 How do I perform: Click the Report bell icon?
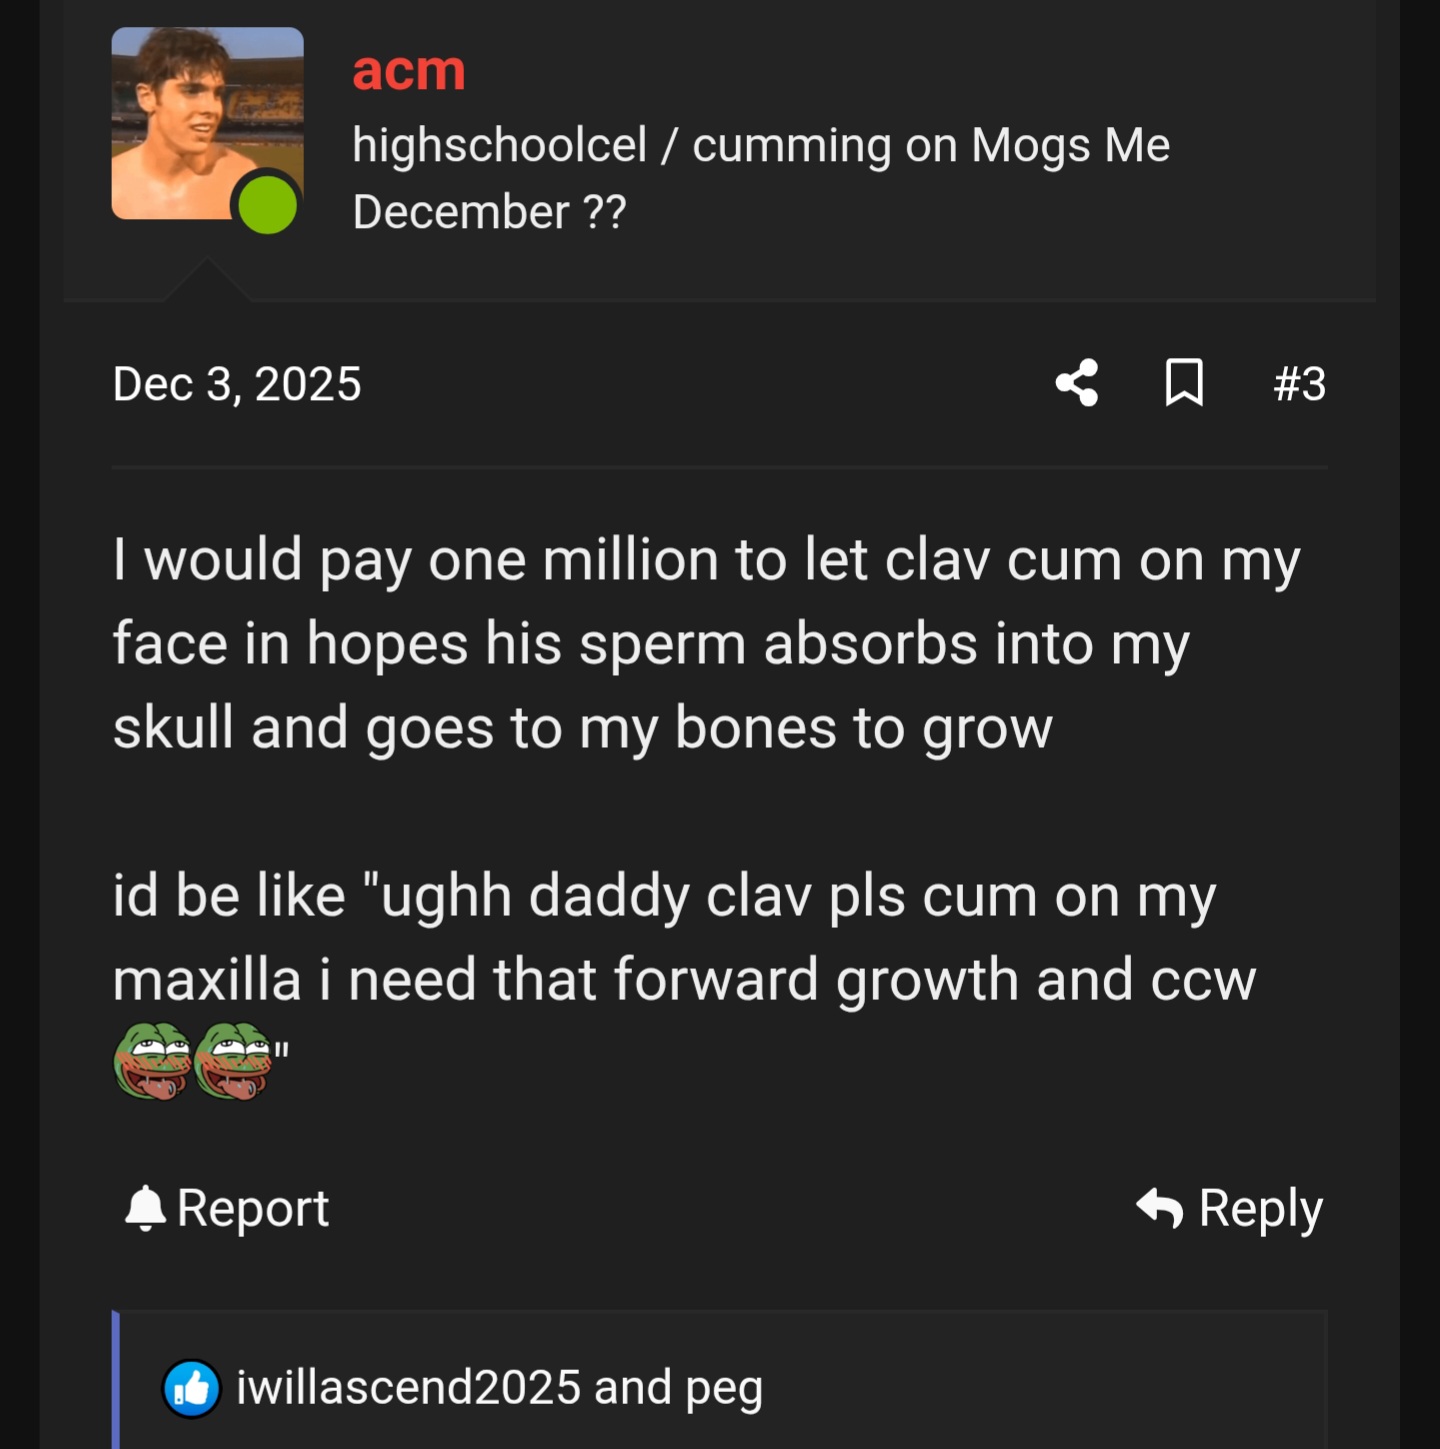point(145,1208)
